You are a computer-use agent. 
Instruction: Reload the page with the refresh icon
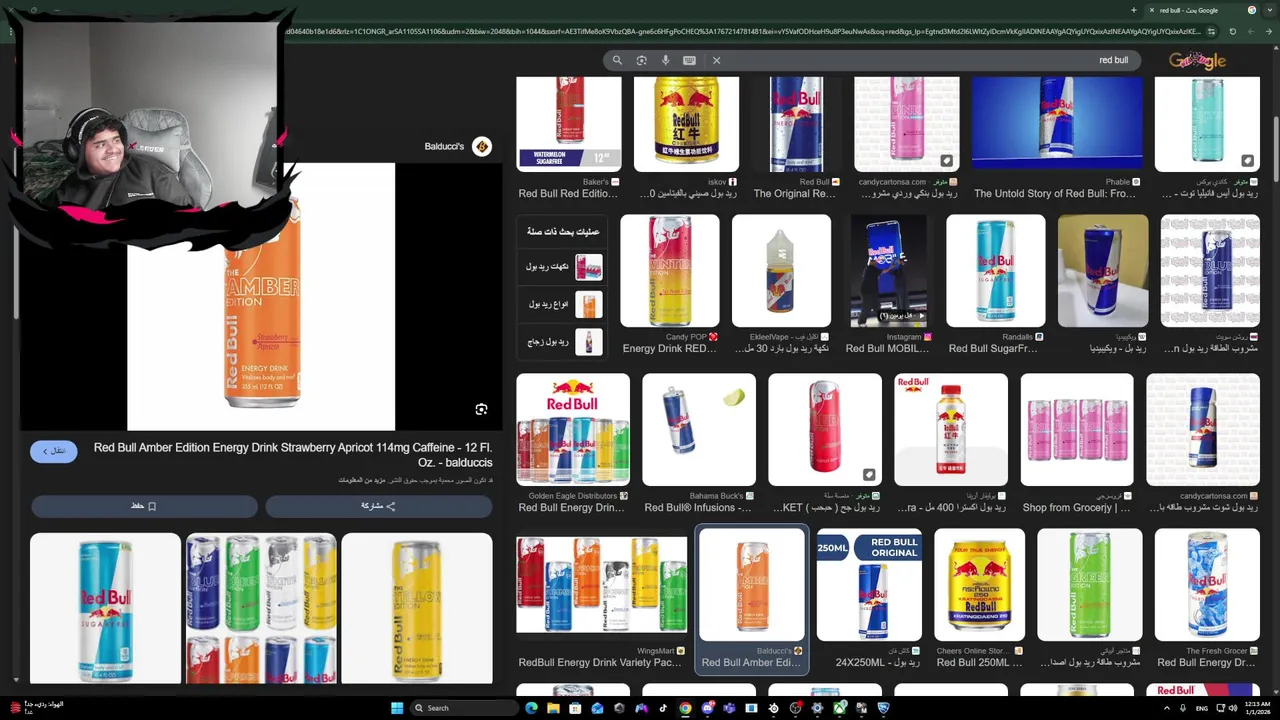pyautogui.click(x=1232, y=31)
